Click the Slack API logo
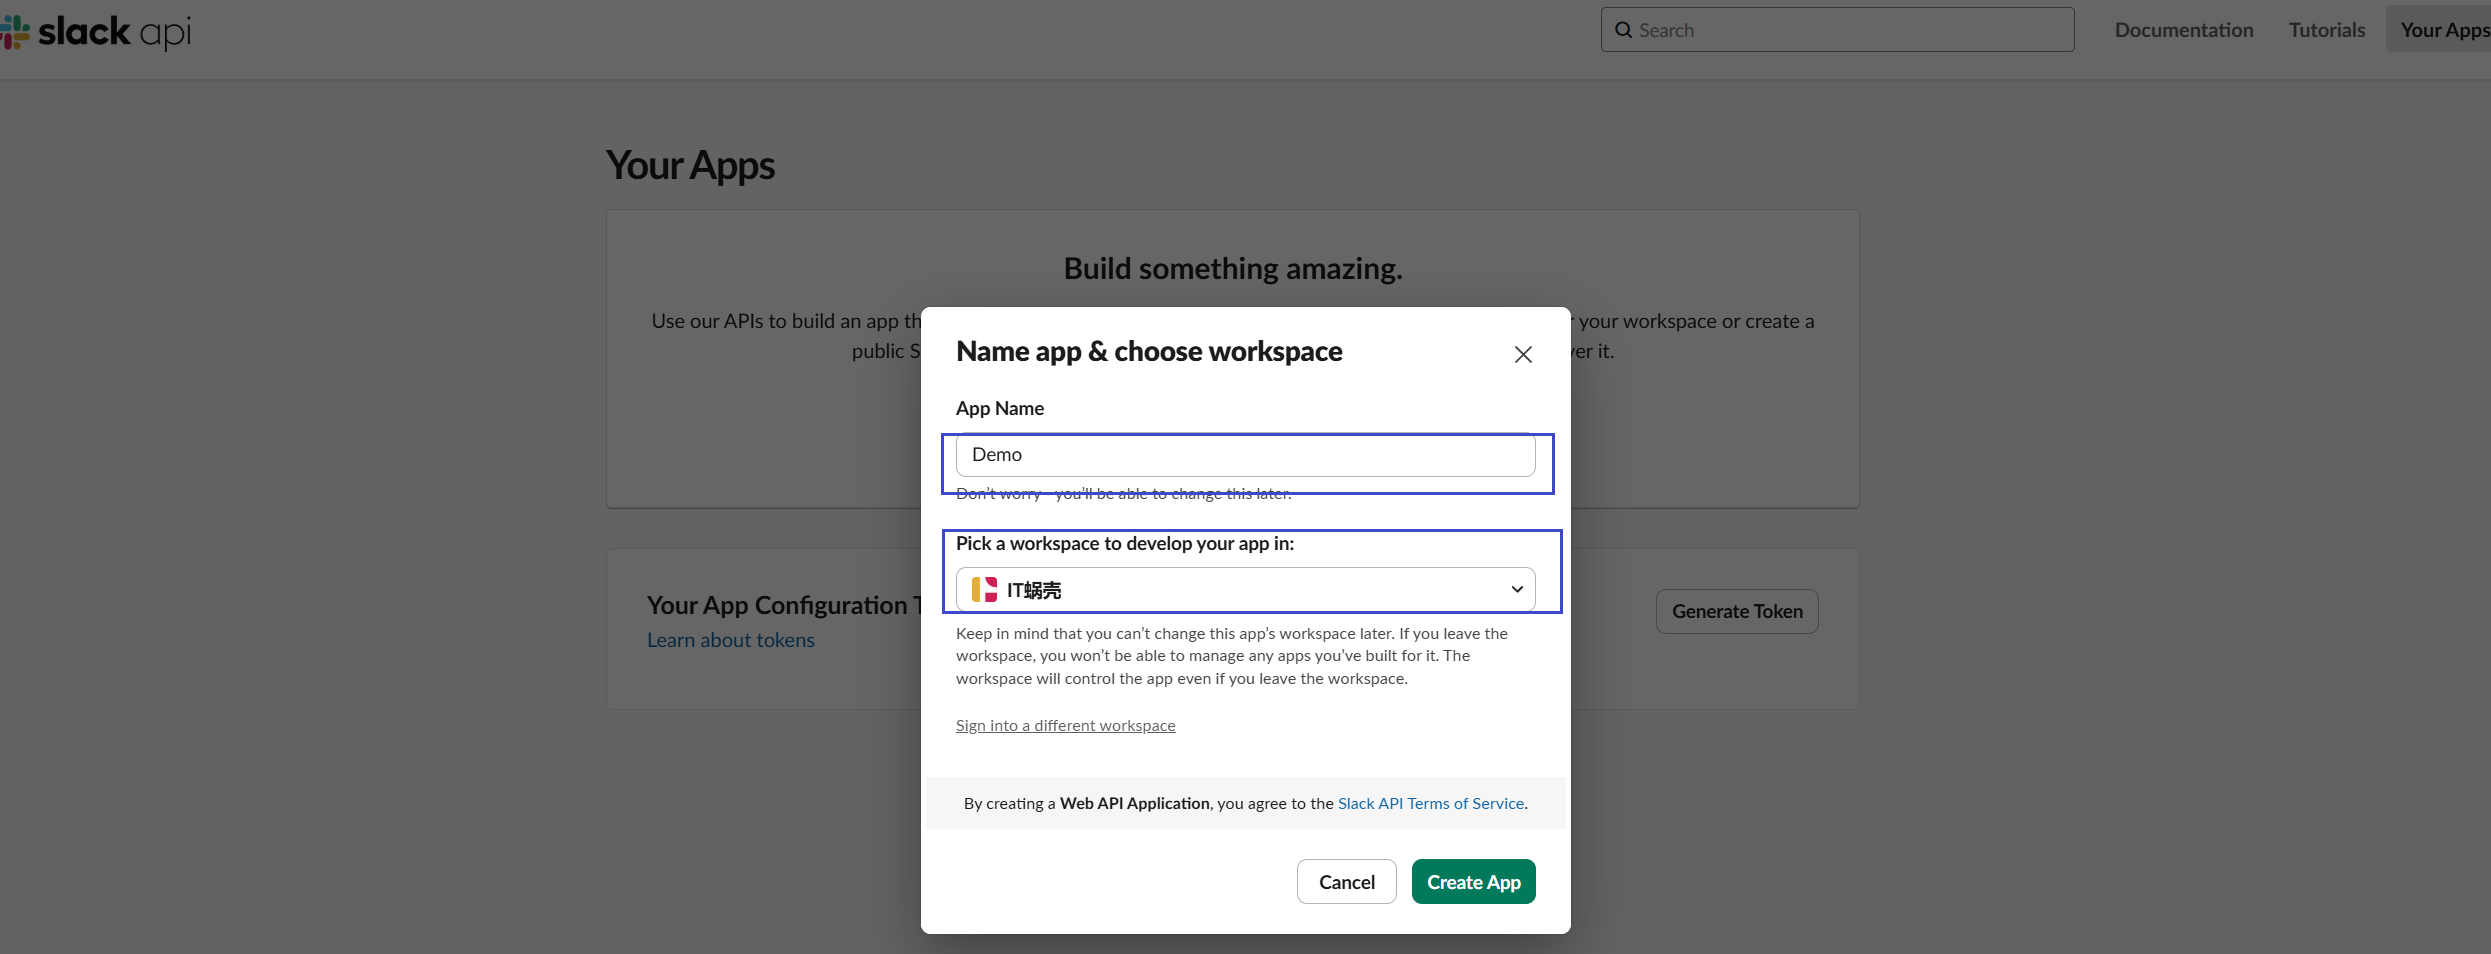 point(96,32)
